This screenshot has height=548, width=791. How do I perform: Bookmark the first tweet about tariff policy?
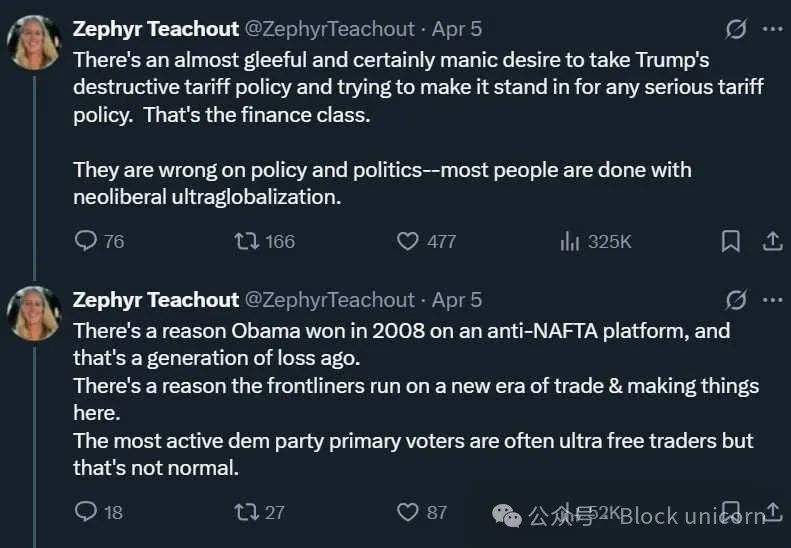(731, 241)
